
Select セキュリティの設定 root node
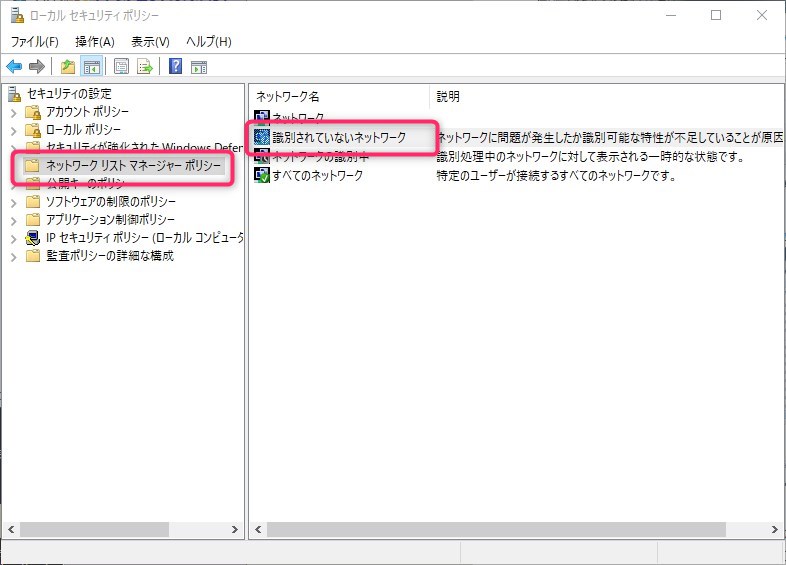pyautogui.click(x=69, y=94)
